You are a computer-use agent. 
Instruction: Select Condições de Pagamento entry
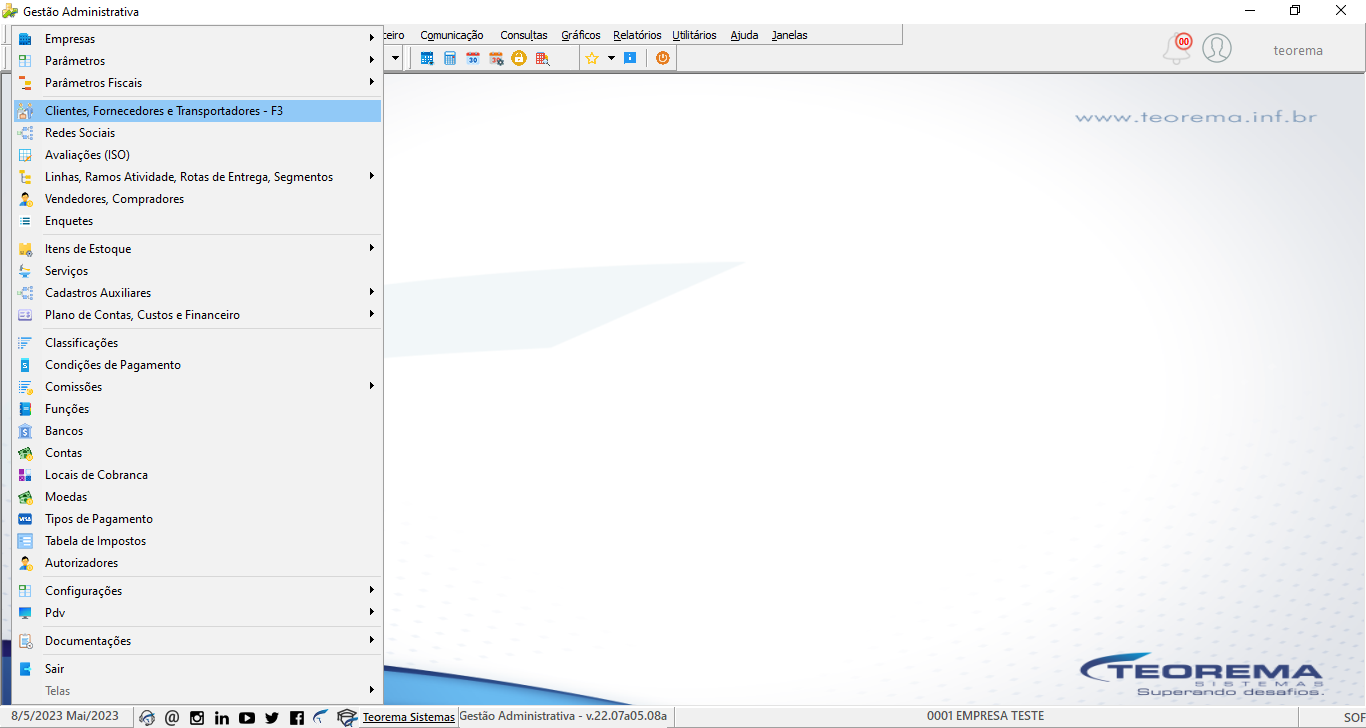pos(197,365)
